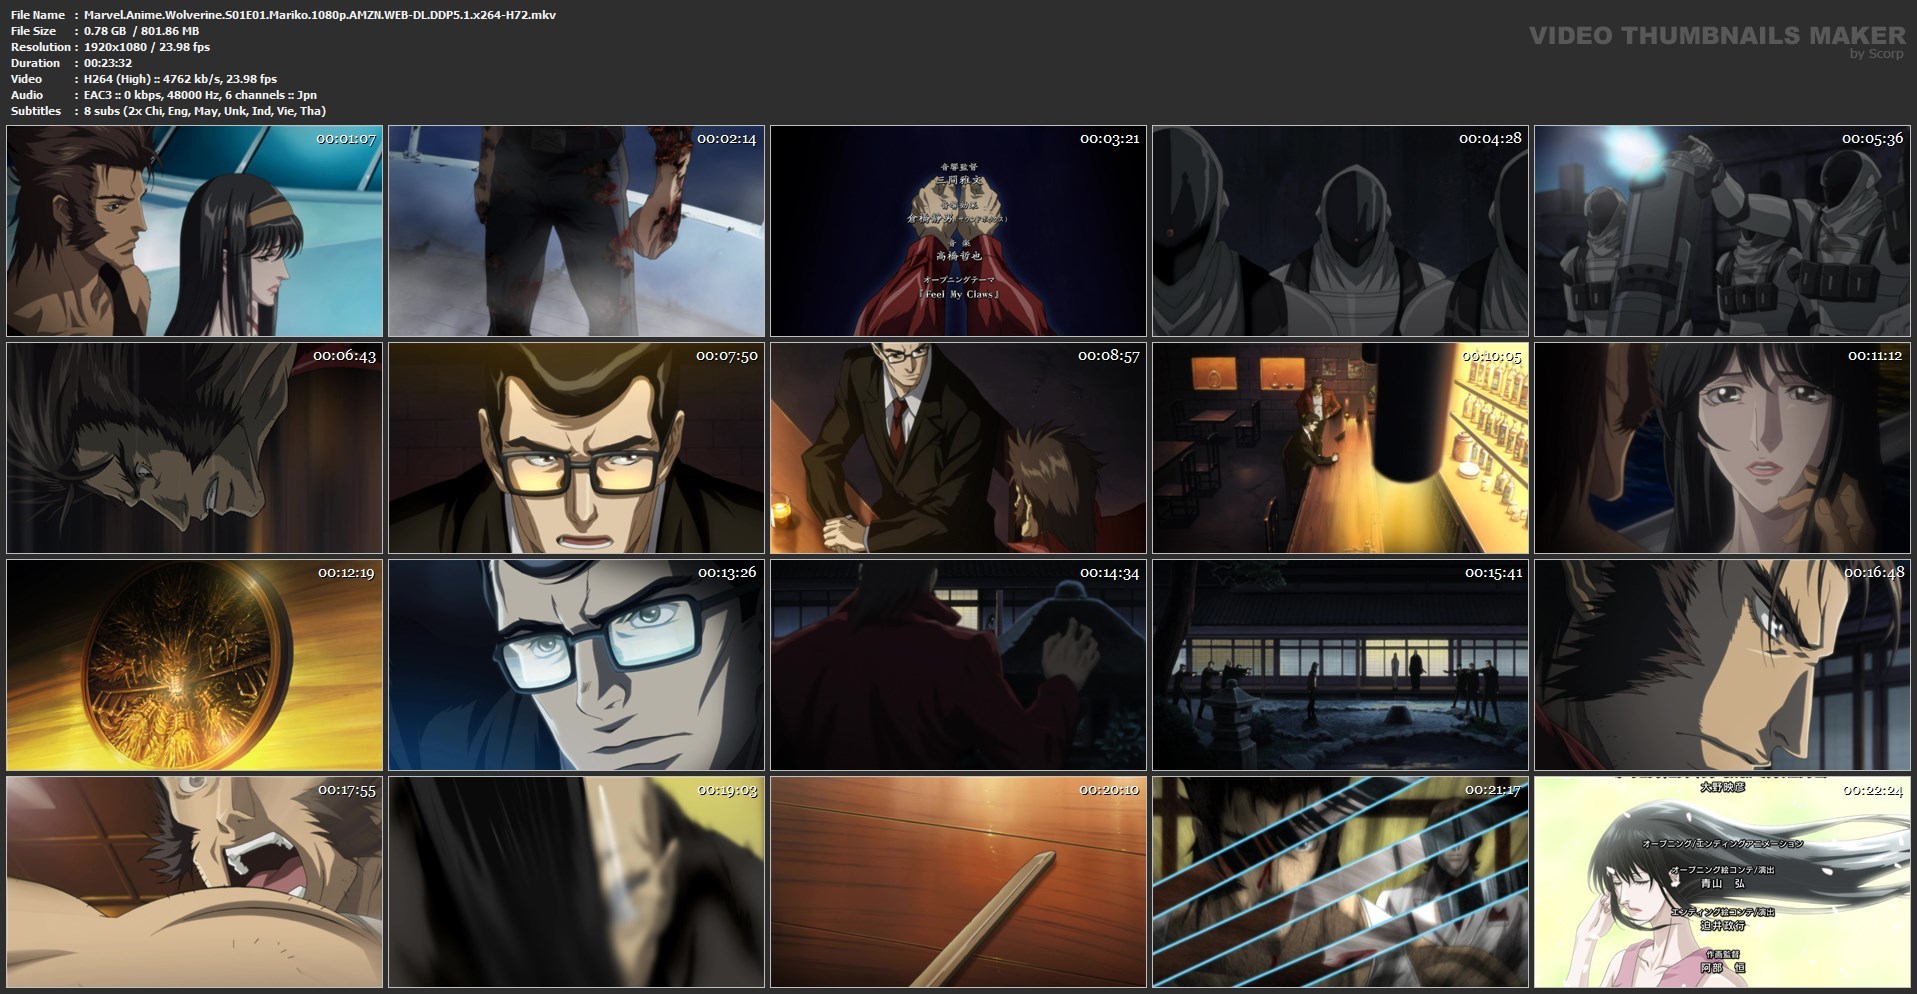The image size is (1917, 994).
Task: Open the frame timestamped 00:06:43
Action: [x=195, y=448]
